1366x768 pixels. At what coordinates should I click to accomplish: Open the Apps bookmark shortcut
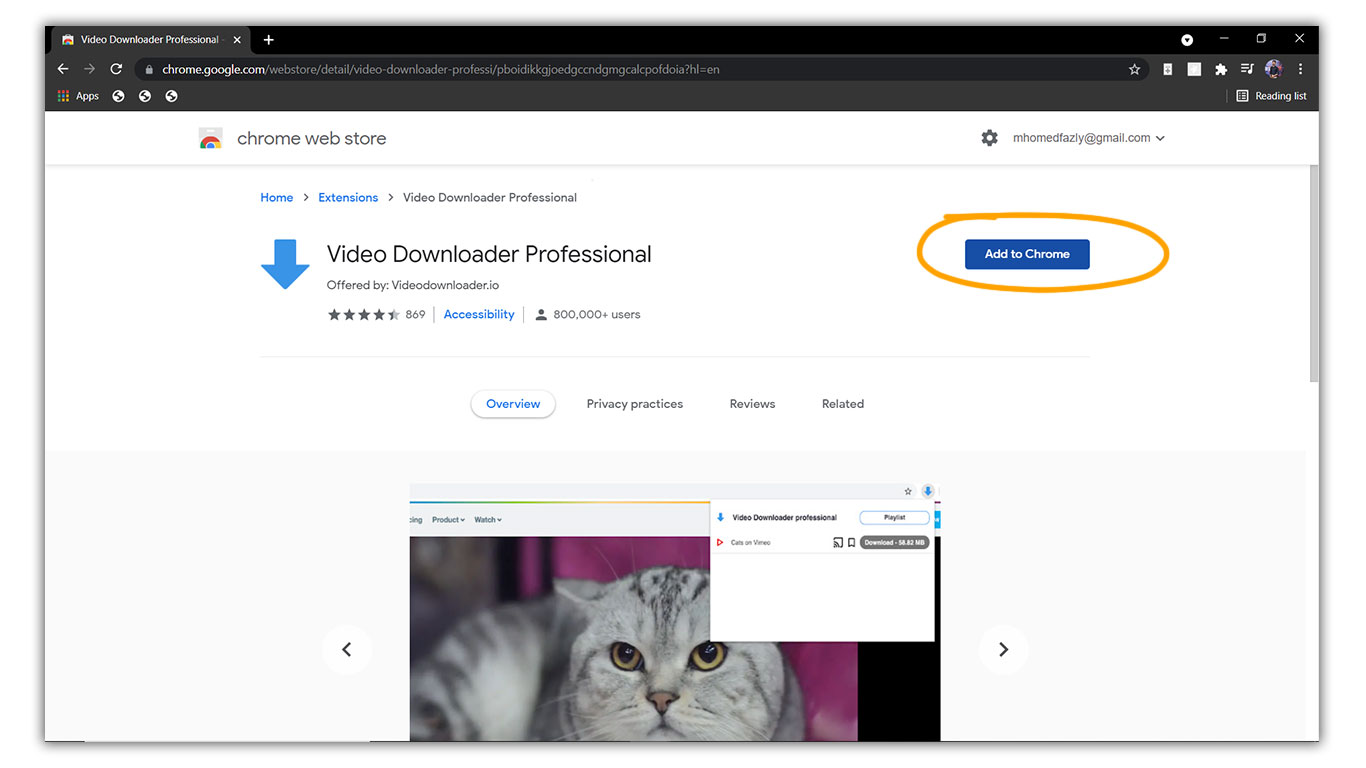point(79,96)
